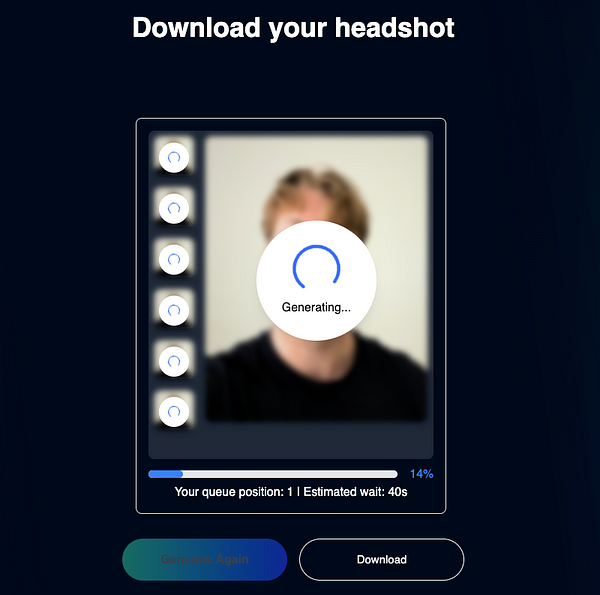This screenshot has height=595, width=600.
Task: Open the fourth loading thumbnail from top
Action: click(x=174, y=309)
